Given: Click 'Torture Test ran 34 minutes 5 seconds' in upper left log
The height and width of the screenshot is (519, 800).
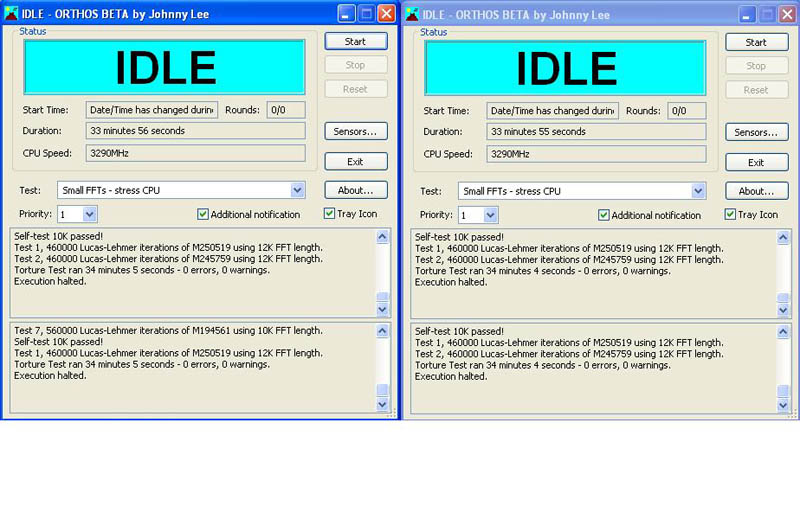Looking at the screenshot, I should pyautogui.click(x=142, y=270).
